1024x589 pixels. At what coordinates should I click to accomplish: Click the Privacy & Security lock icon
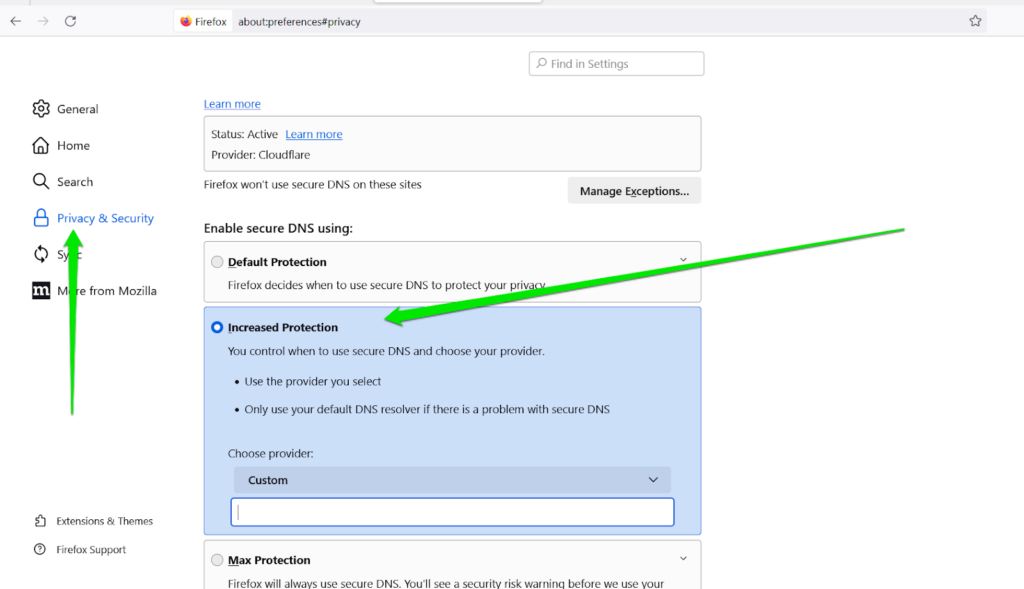pos(41,217)
